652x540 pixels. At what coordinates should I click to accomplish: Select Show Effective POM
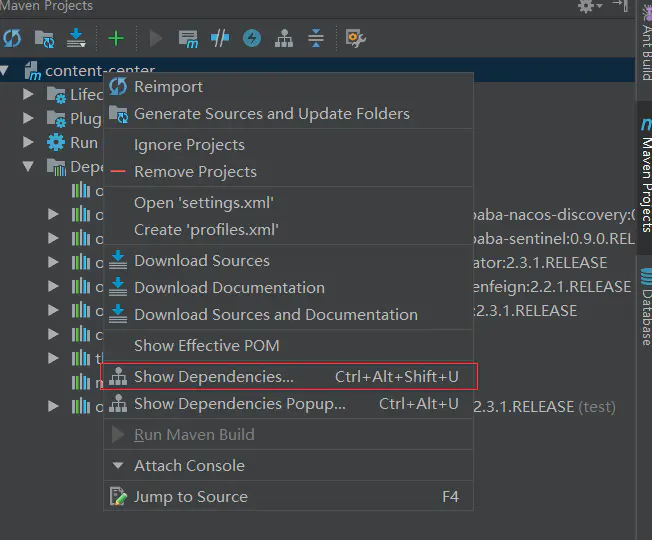point(288,345)
